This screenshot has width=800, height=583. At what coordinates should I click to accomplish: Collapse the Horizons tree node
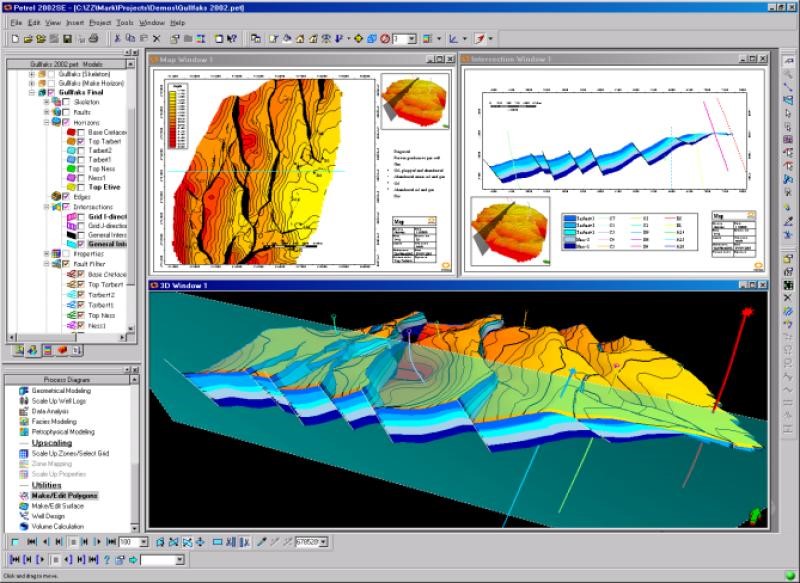tap(46, 122)
